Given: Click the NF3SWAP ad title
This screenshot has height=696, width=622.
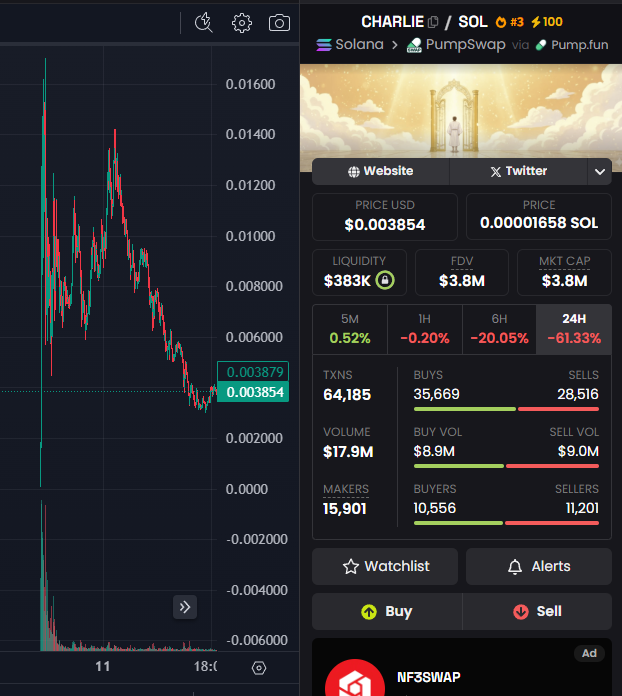Looking at the screenshot, I should (428, 677).
